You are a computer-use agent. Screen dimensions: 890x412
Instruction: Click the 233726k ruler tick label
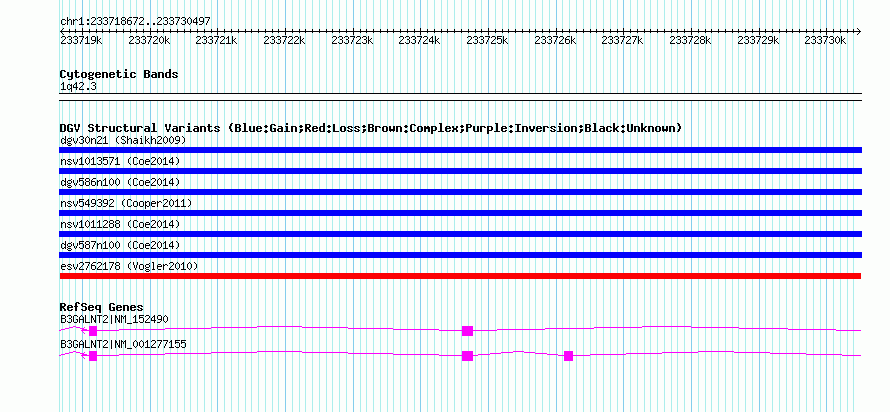point(555,40)
